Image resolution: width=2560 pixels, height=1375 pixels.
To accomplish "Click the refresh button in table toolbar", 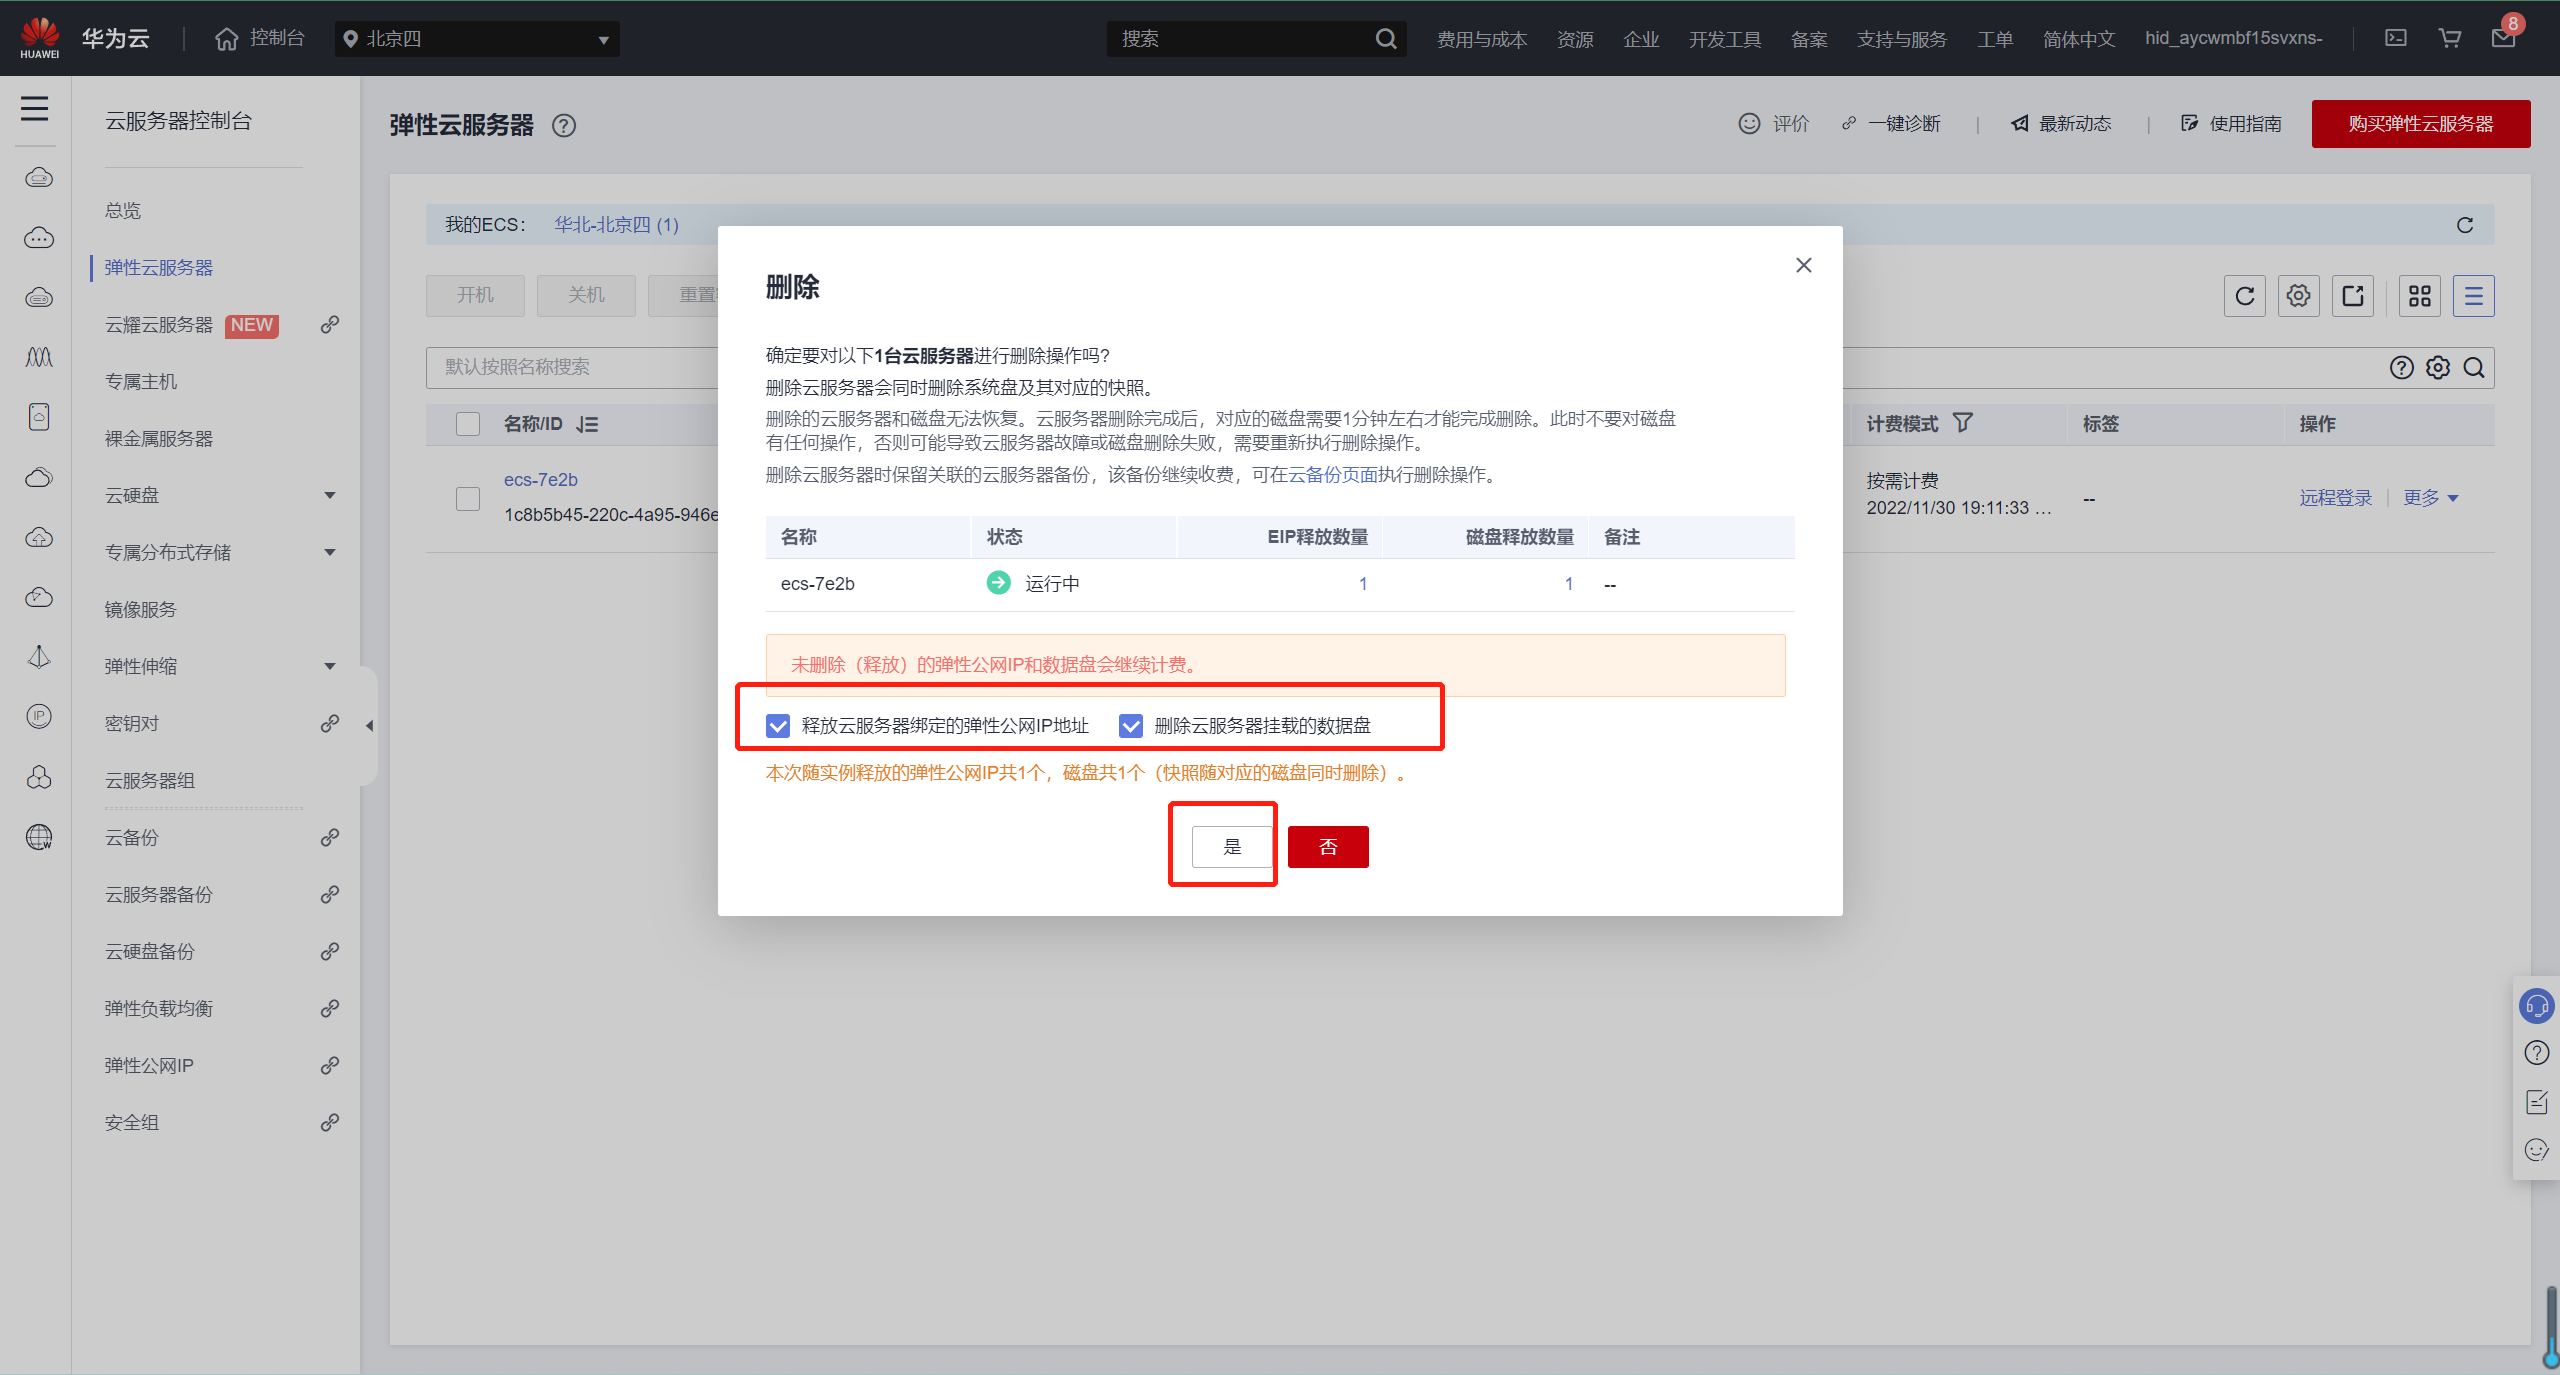I will click(x=2245, y=296).
